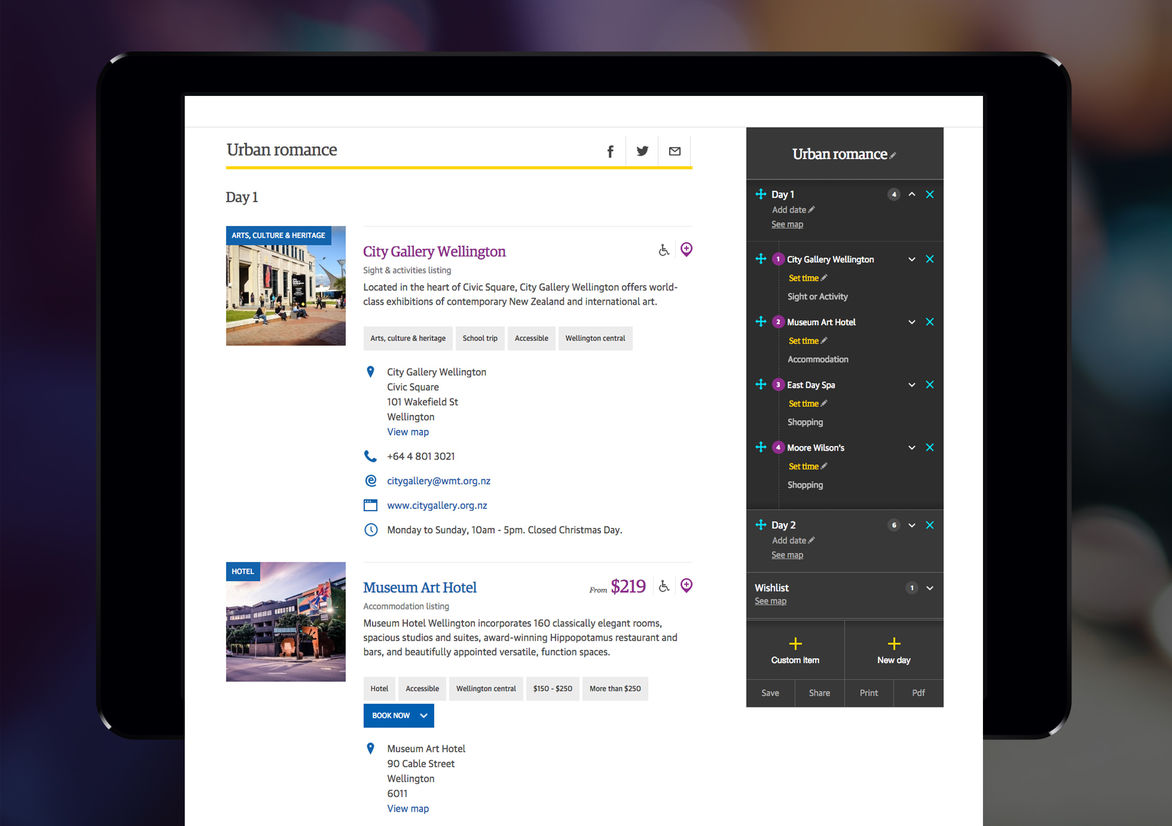Add a New day
Image resolution: width=1172 pixels, height=826 pixels.
point(894,650)
